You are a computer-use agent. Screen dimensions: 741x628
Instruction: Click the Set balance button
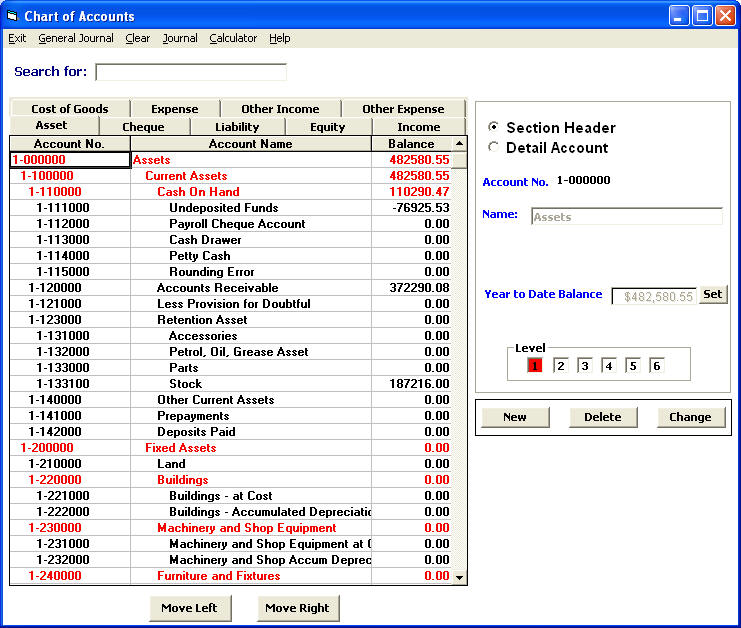tap(712, 295)
